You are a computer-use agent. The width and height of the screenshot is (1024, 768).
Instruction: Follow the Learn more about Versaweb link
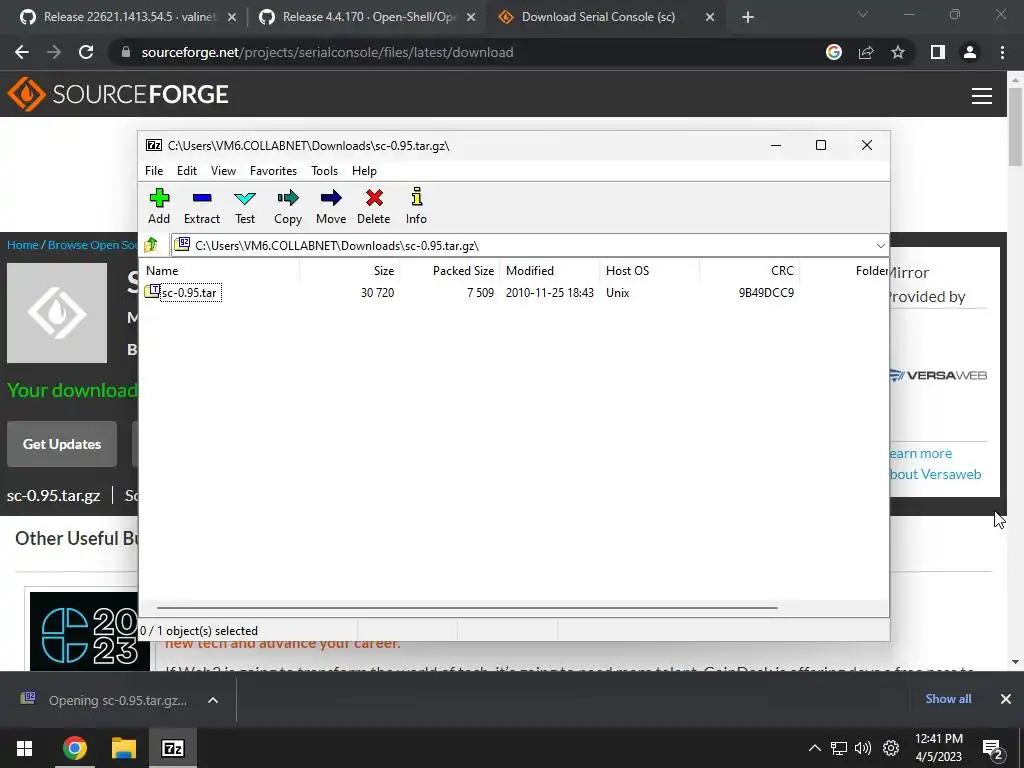(935, 464)
